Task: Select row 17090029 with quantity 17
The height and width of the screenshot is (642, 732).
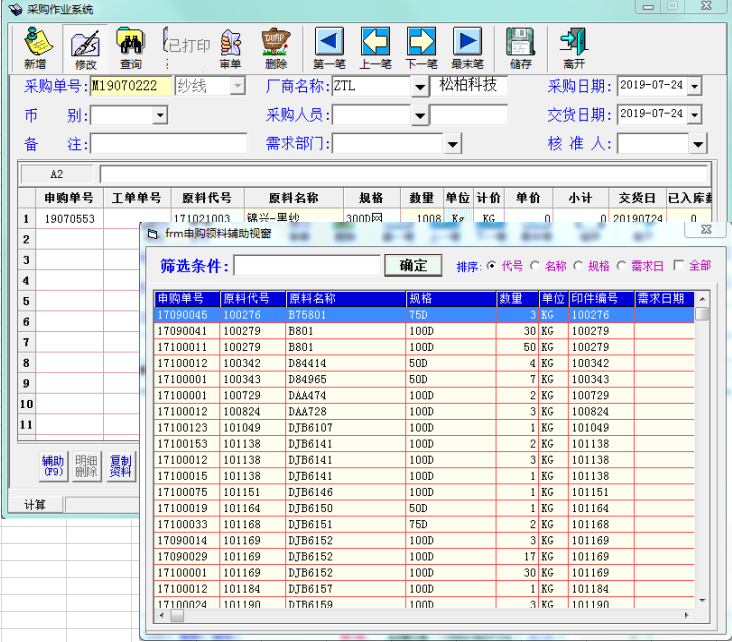Action: [424, 557]
